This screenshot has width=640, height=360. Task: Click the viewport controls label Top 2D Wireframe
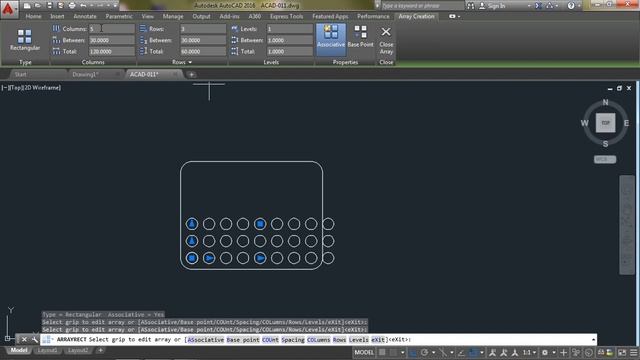click(x=31, y=88)
